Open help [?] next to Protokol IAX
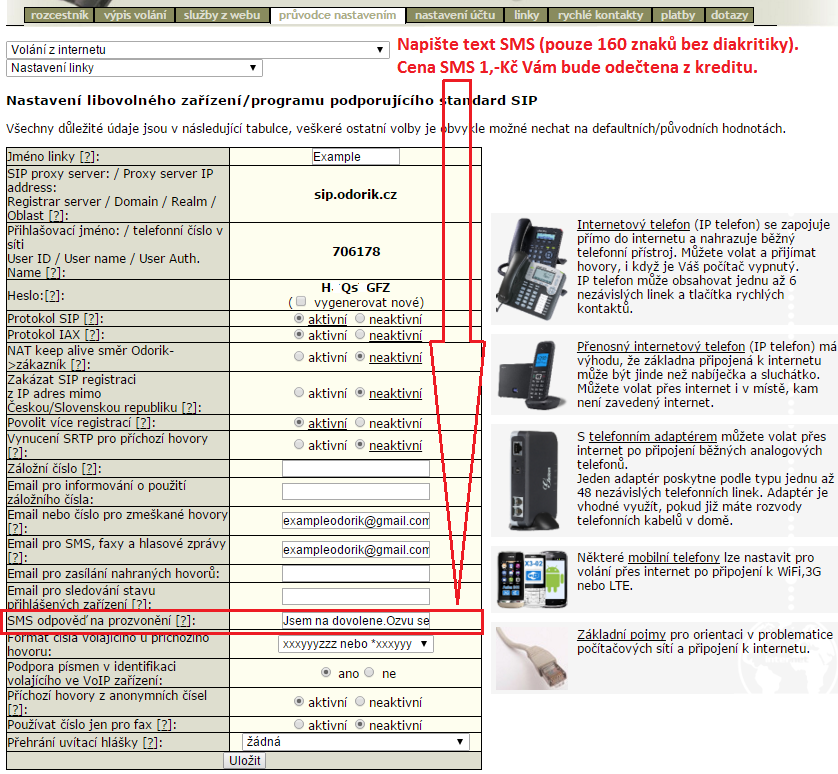The image size is (838, 774). (x=92, y=335)
